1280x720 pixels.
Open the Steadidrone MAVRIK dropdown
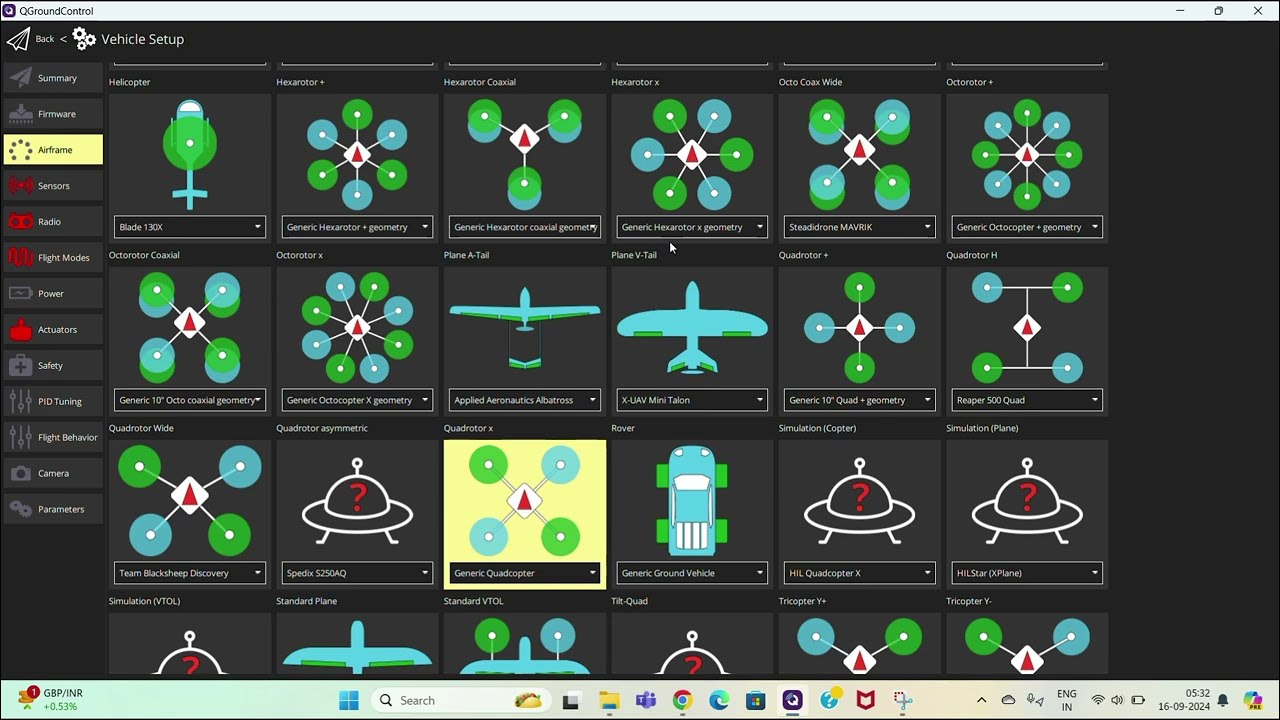(860, 227)
